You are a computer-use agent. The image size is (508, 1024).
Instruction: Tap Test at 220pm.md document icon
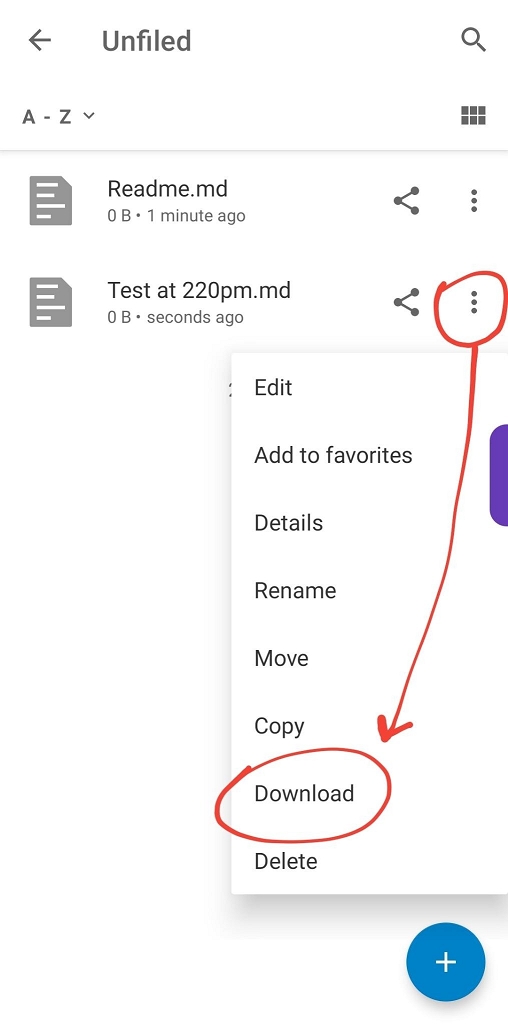coord(51,302)
